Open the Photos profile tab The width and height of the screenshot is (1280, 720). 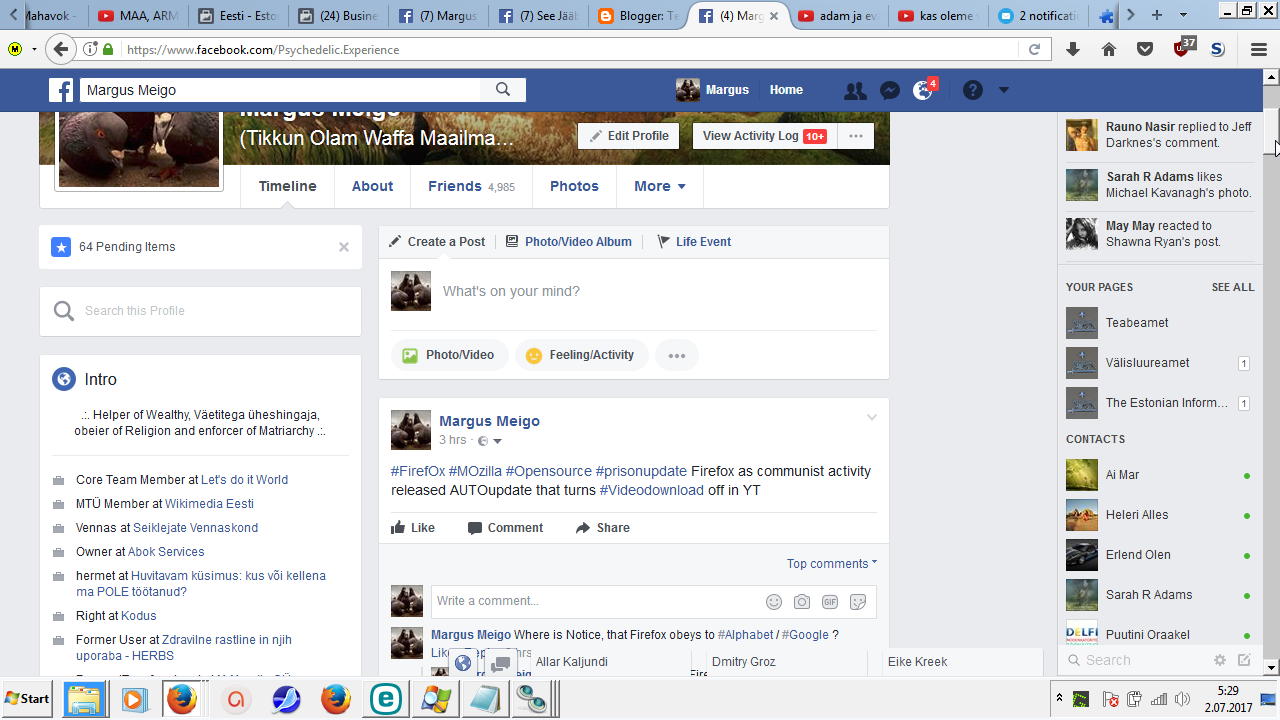click(x=574, y=186)
